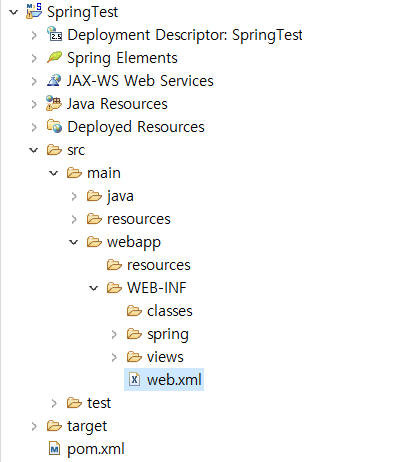Collapse the WEB-INF folder
The width and height of the screenshot is (403, 462).
click(x=94, y=288)
